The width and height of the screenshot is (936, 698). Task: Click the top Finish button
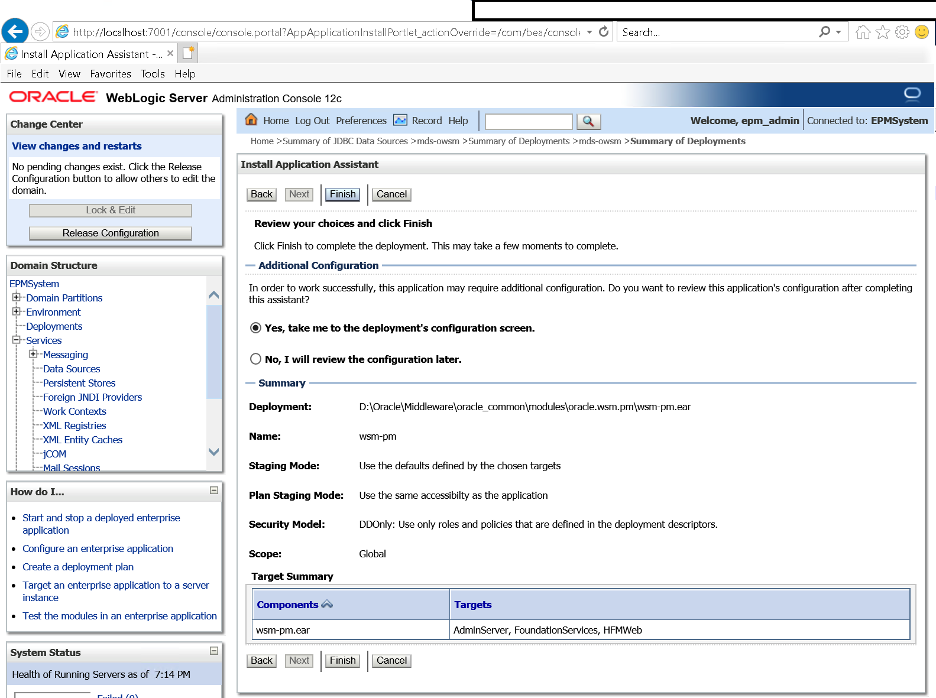343,194
